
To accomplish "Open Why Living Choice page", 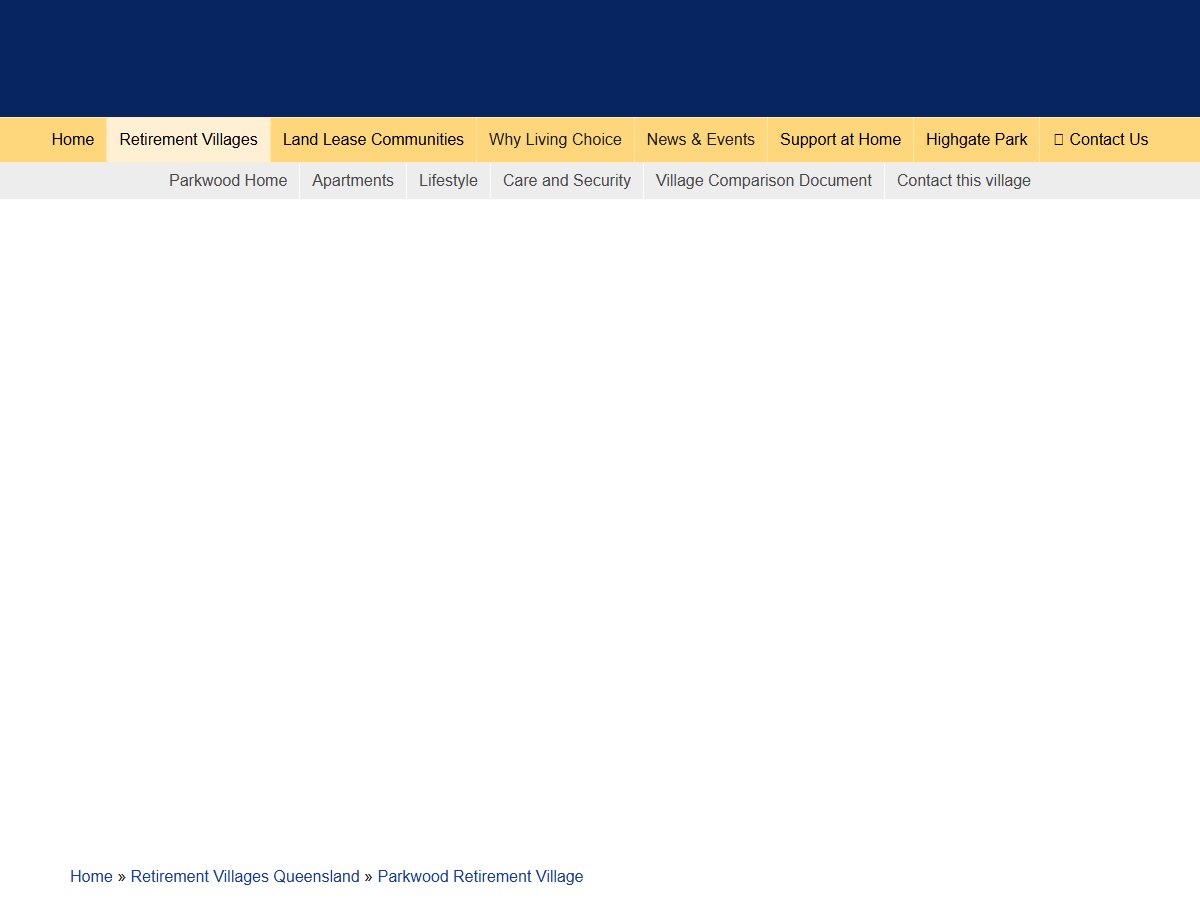I will pos(555,140).
